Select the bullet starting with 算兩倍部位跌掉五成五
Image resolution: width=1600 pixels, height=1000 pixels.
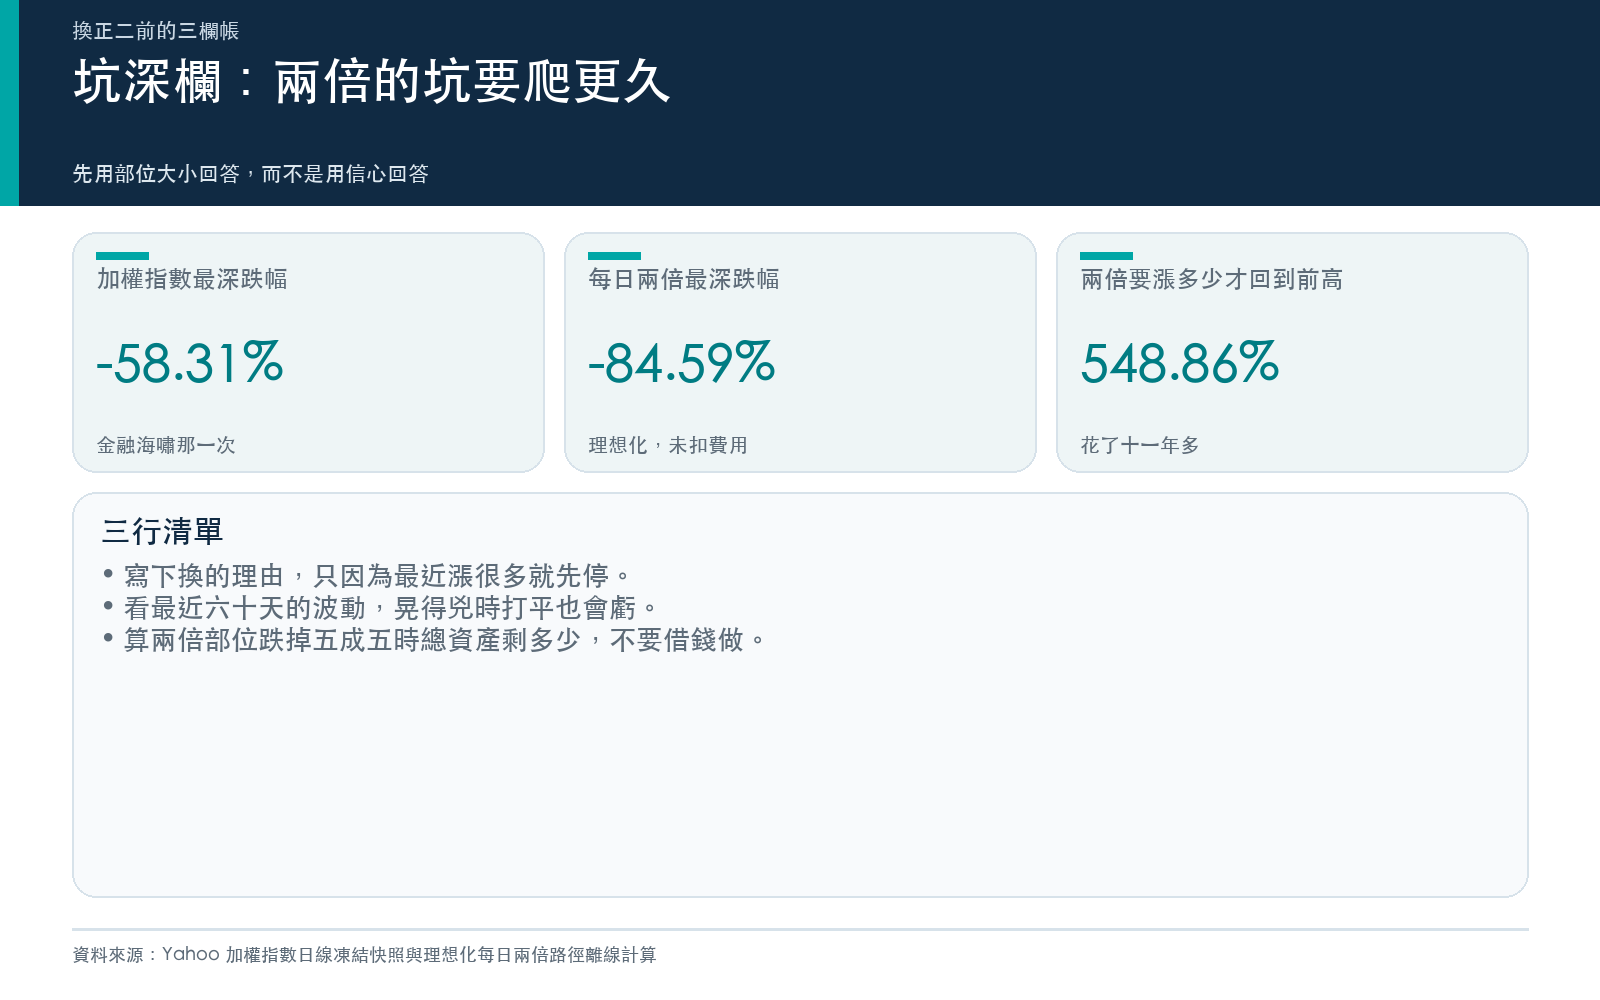click(434, 640)
